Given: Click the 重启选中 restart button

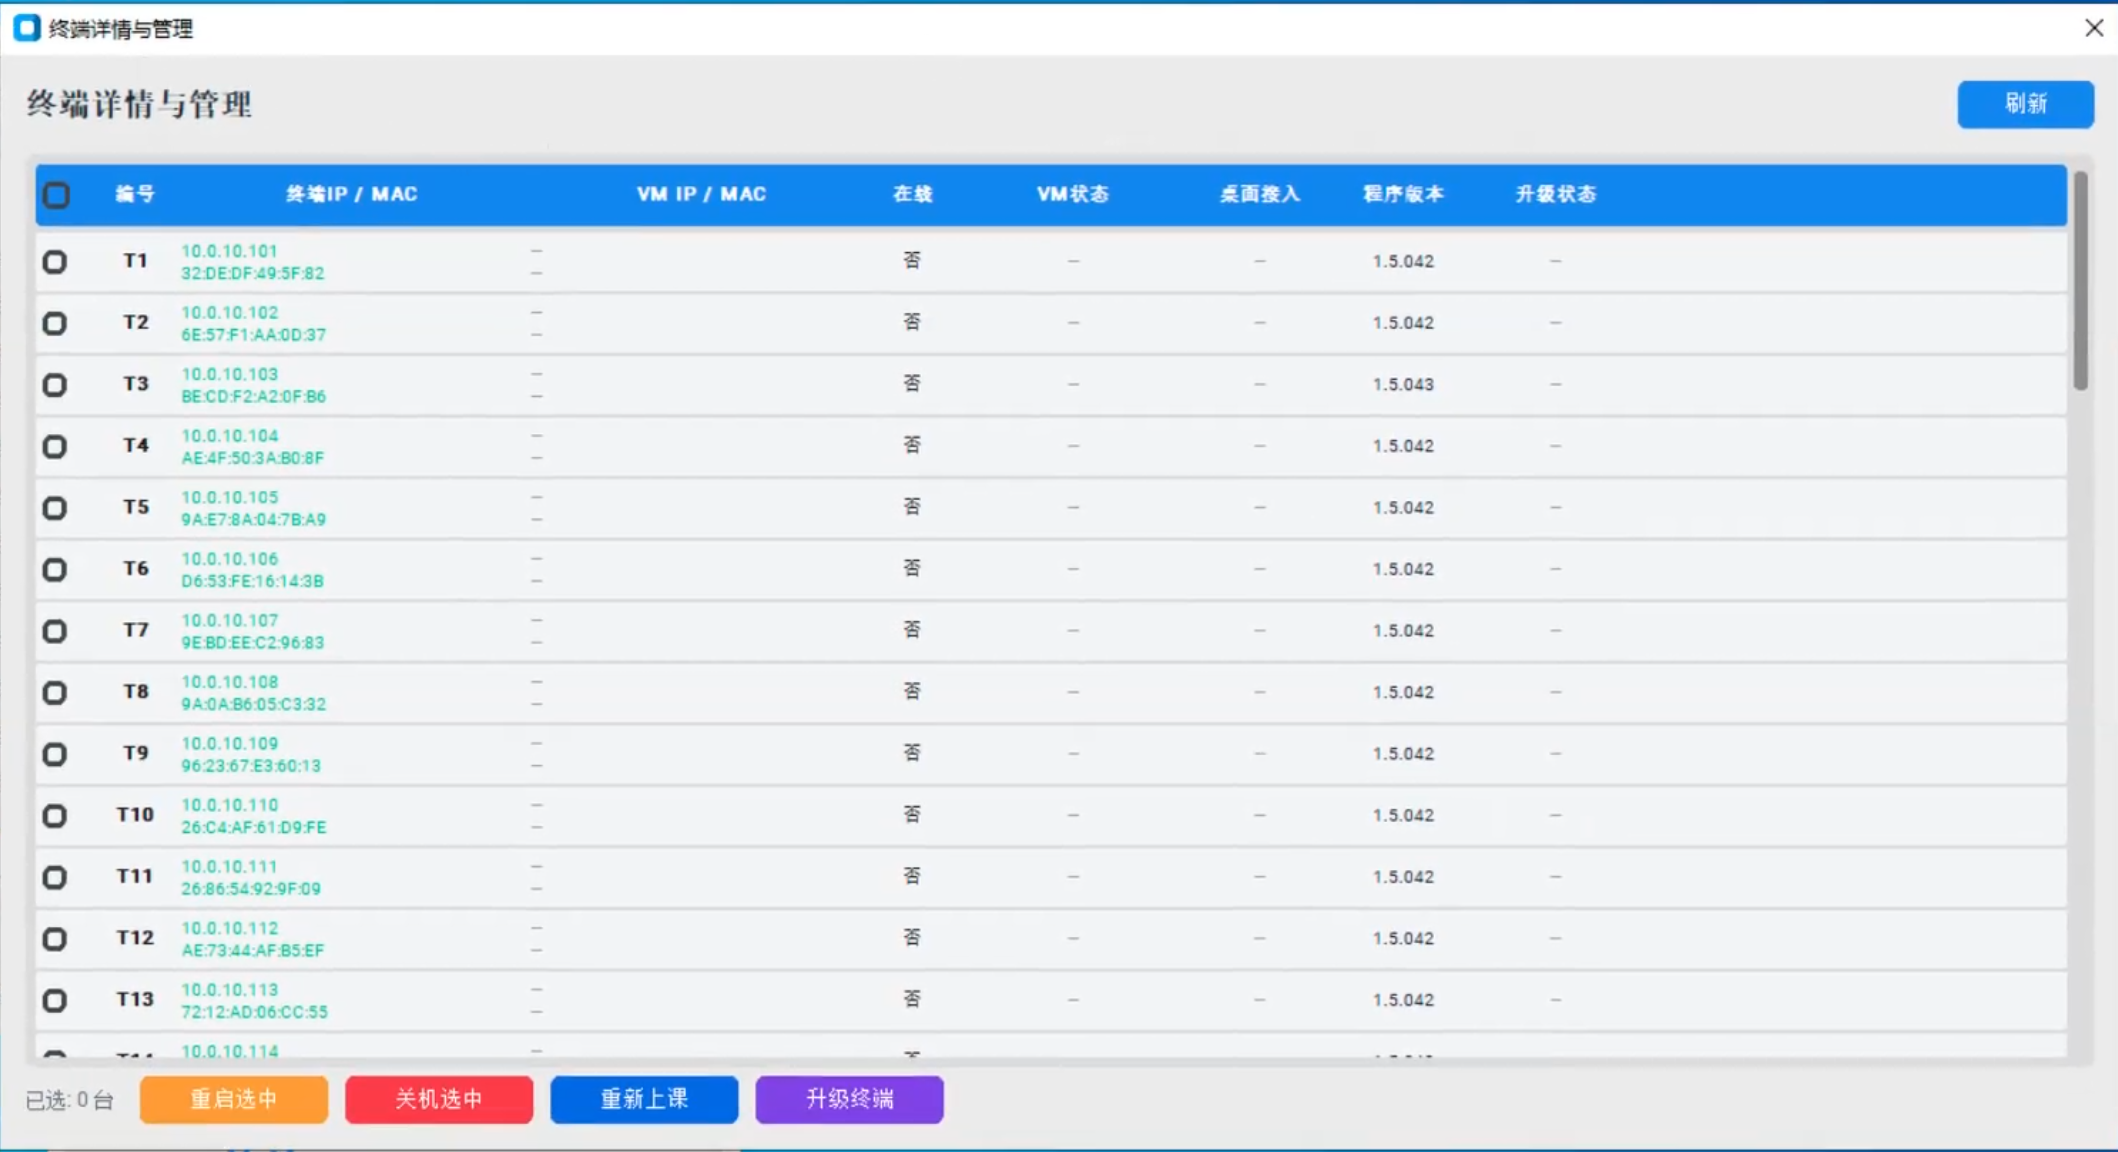Looking at the screenshot, I should 234,1099.
